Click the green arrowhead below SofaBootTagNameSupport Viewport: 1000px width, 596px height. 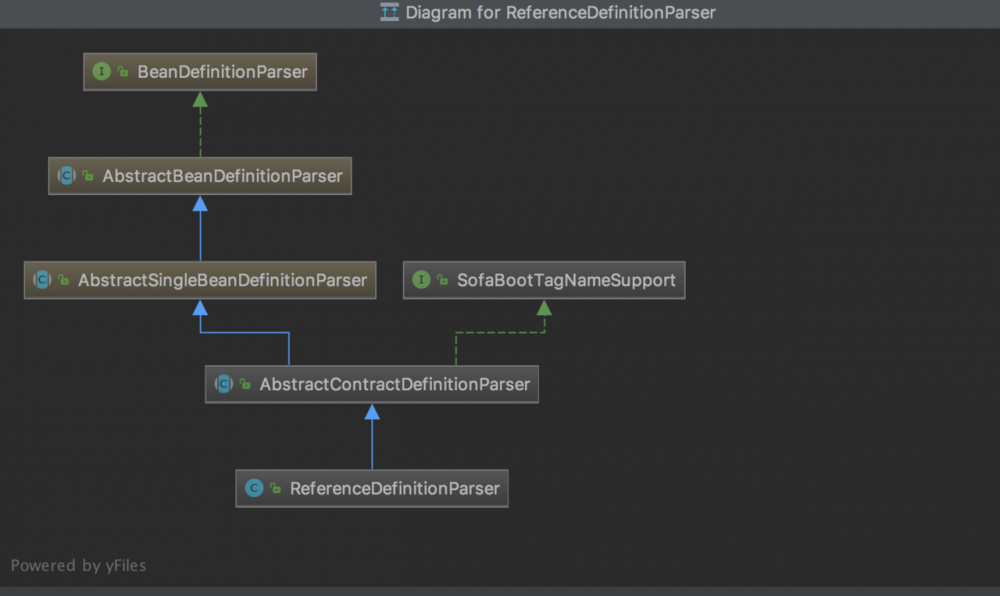[x=544, y=308]
